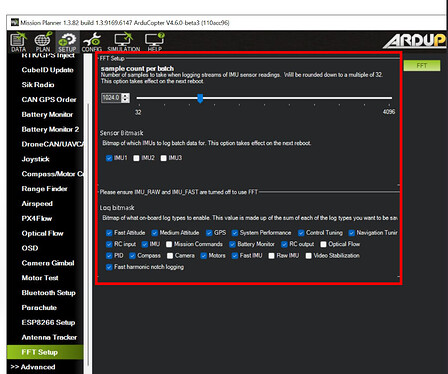
Task: Click the sample count slider handle
Action: pyautogui.click(x=200, y=98)
